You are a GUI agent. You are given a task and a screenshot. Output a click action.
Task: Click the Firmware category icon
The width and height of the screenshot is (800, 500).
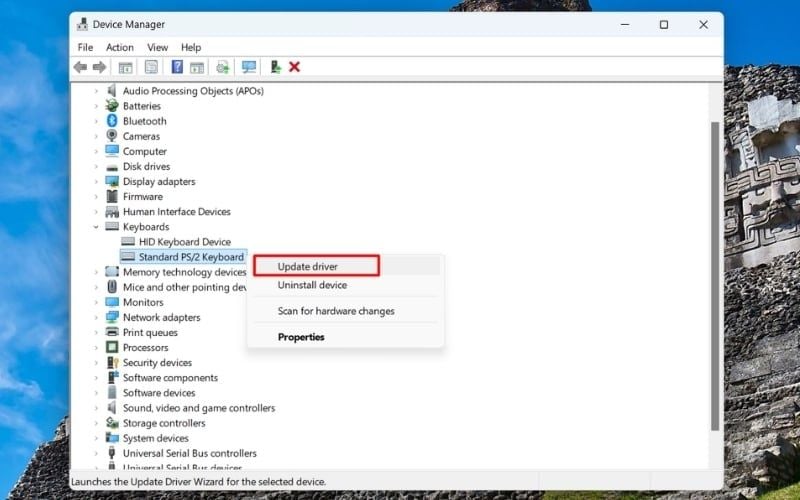point(112,196)
